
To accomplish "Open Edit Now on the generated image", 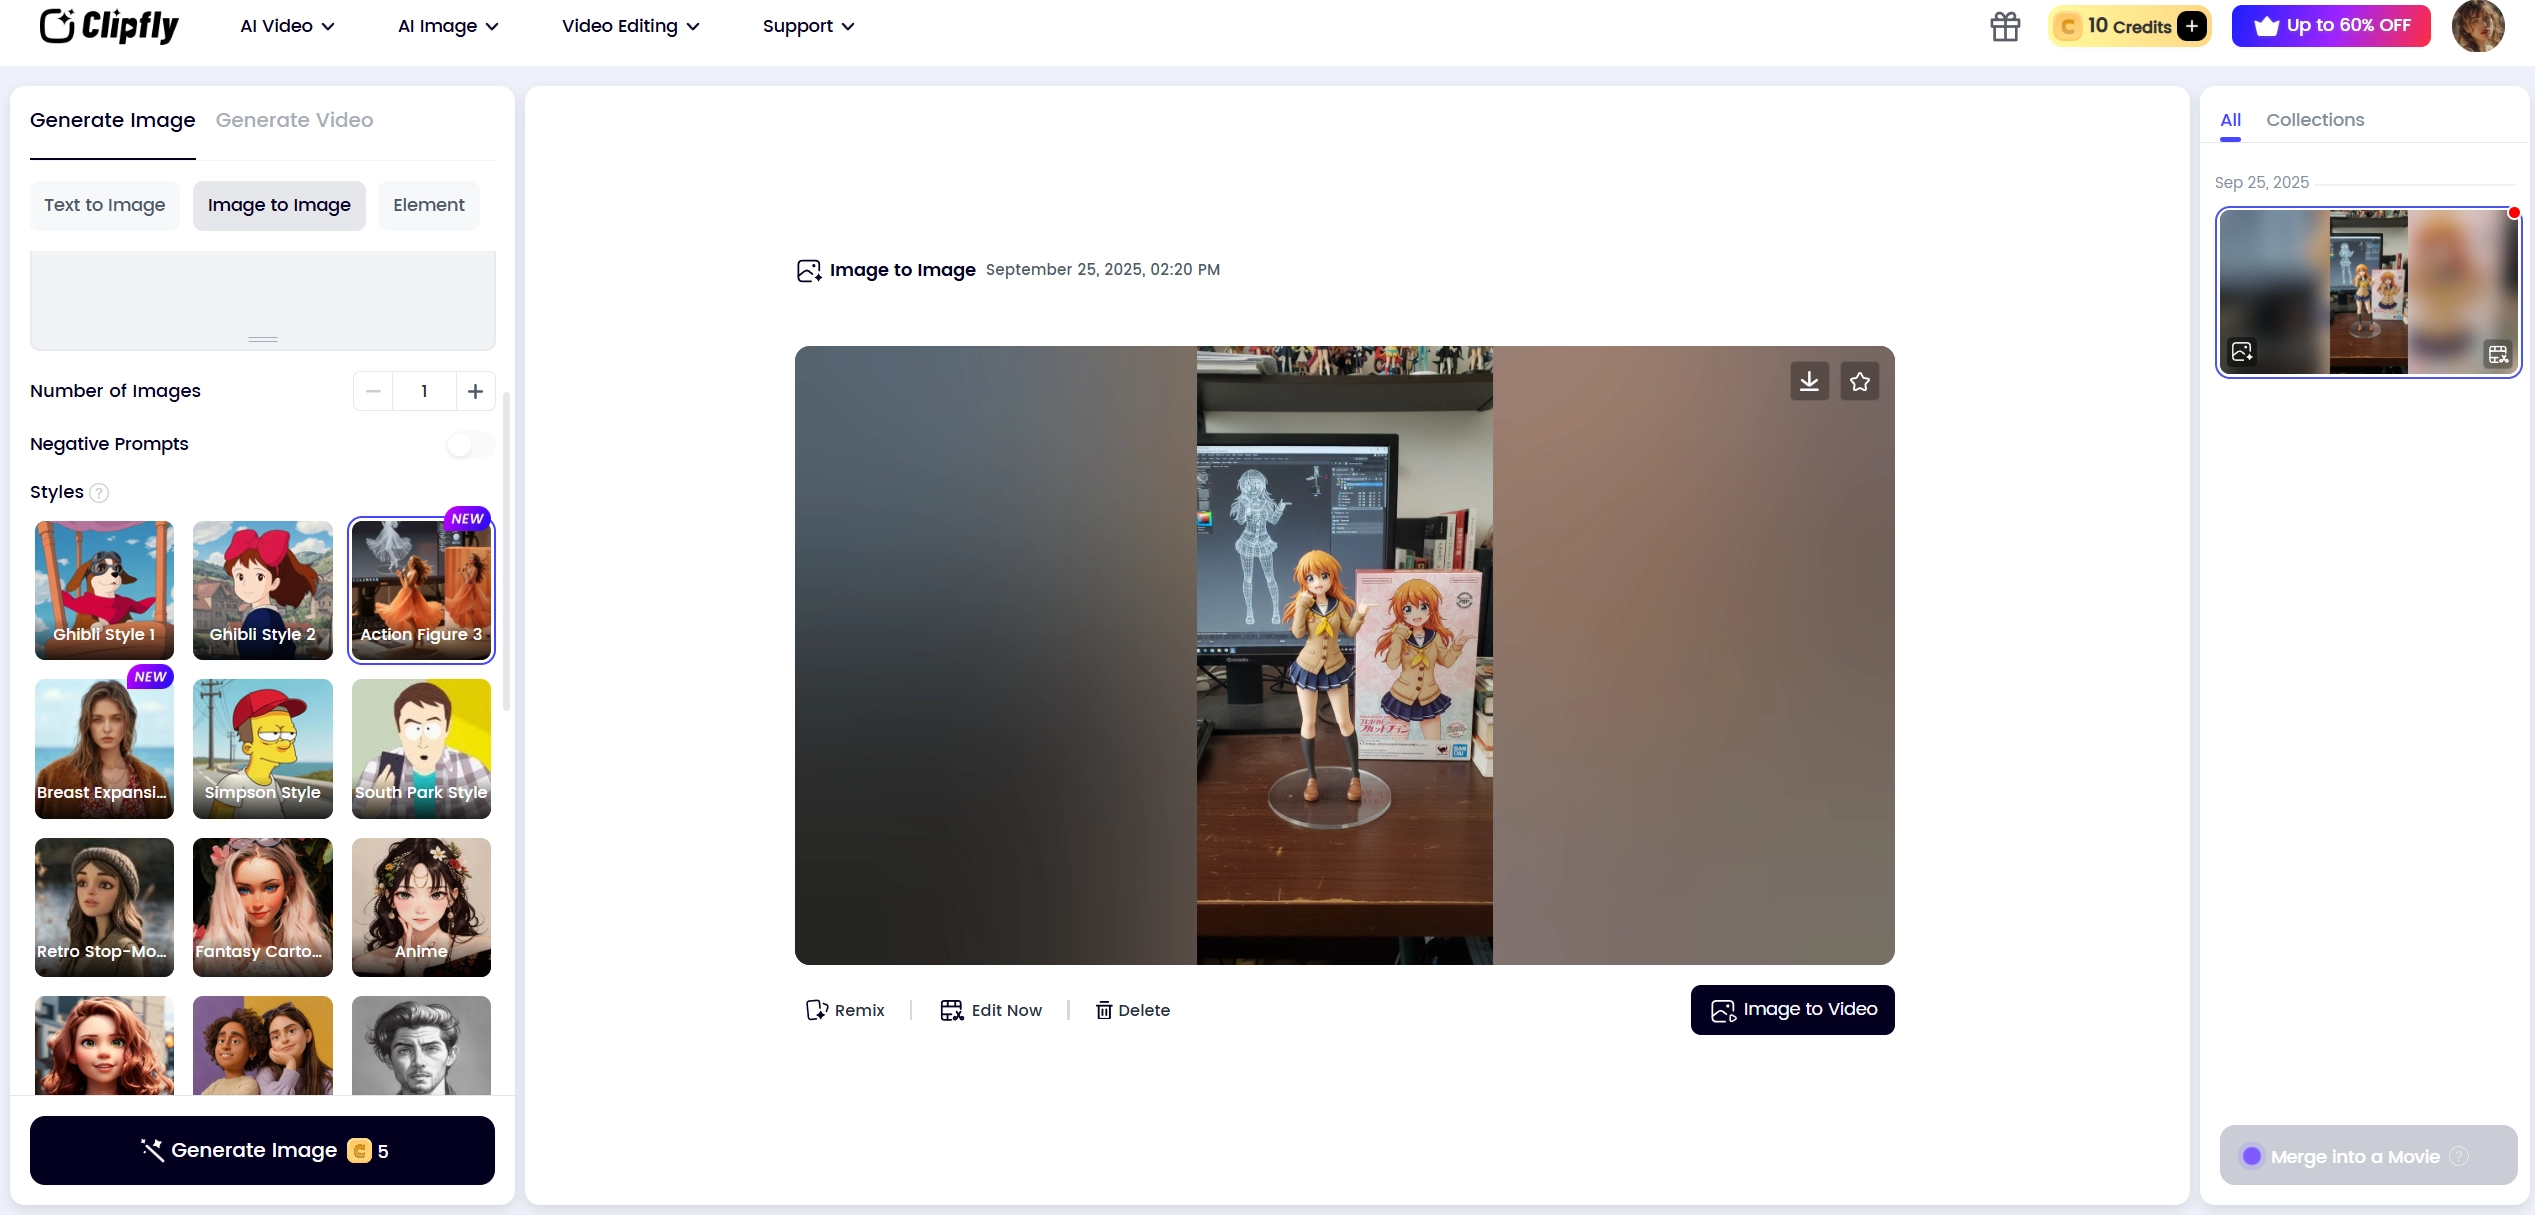I will [x=992, y=1010].
